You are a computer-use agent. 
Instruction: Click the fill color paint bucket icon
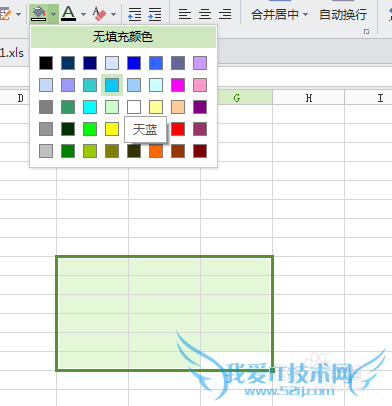[x=39, y=14]
